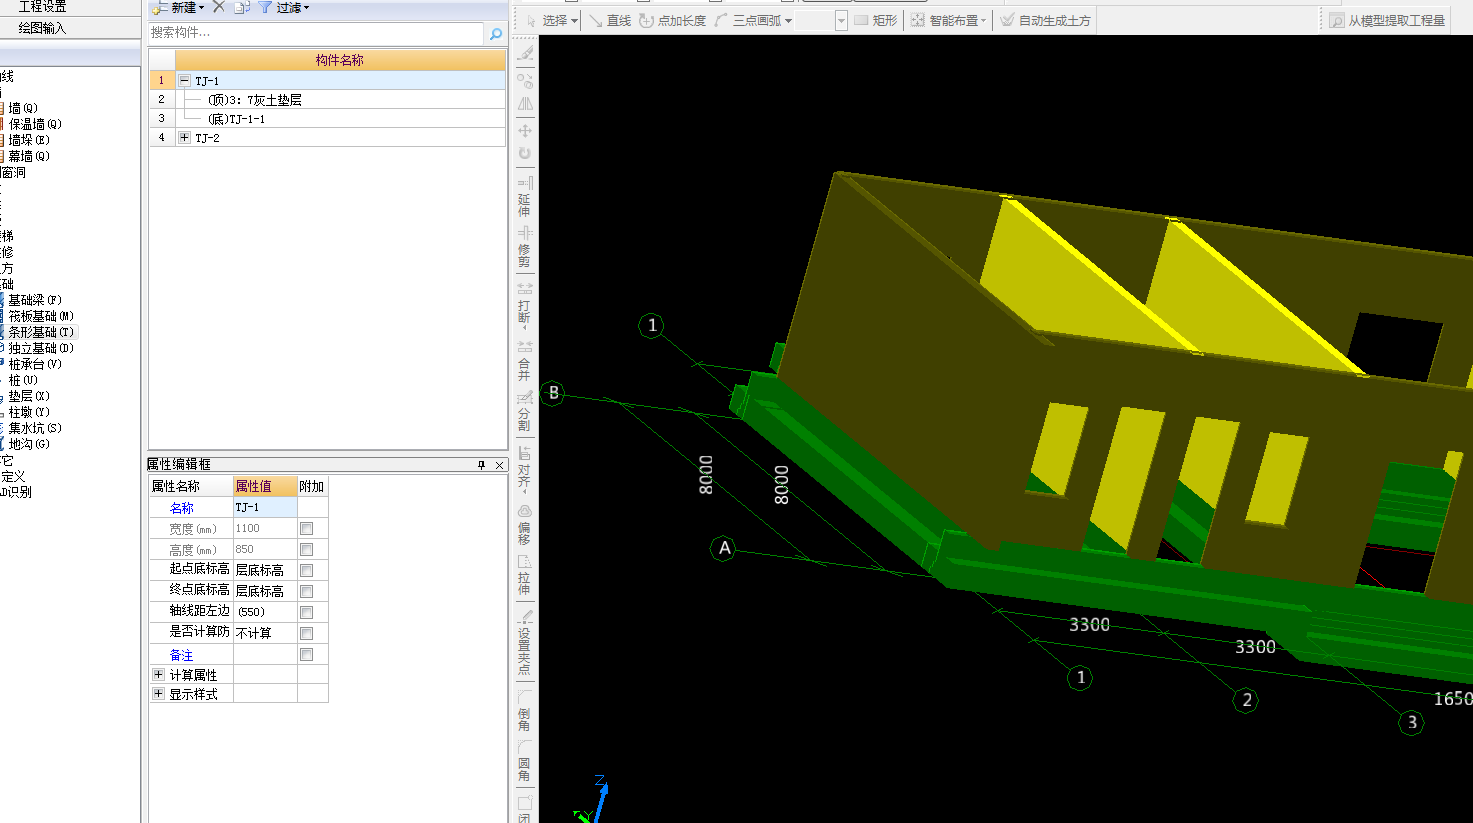The width and height of the screenshot is (1473, 823).
Task: Choose the 矩形 rectangle drawing tool
Action: click(875, 20)
